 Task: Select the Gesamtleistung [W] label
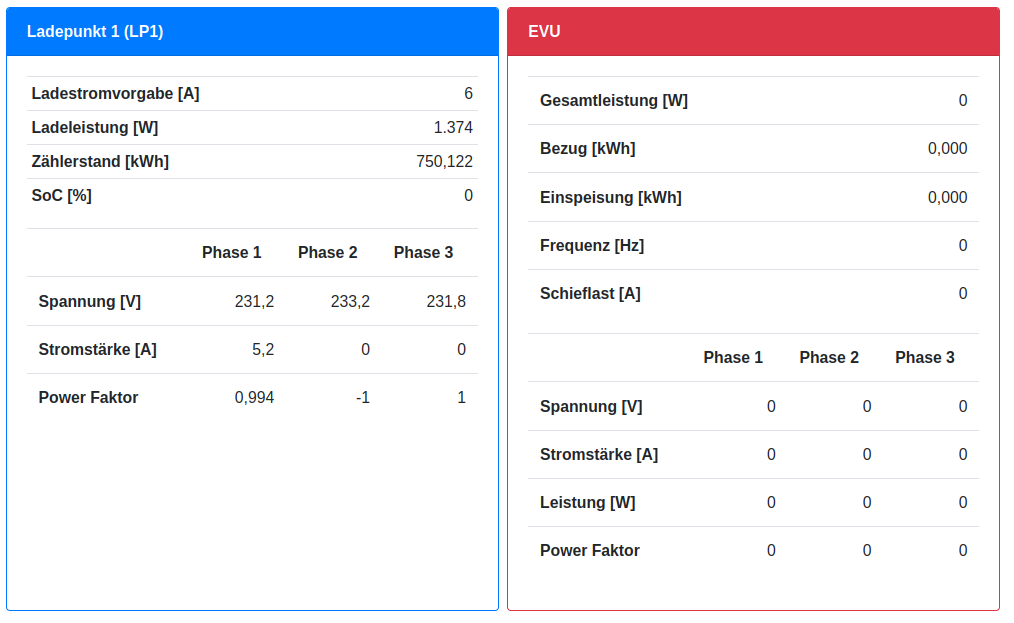pyautogui.click(x=613, y=101)
